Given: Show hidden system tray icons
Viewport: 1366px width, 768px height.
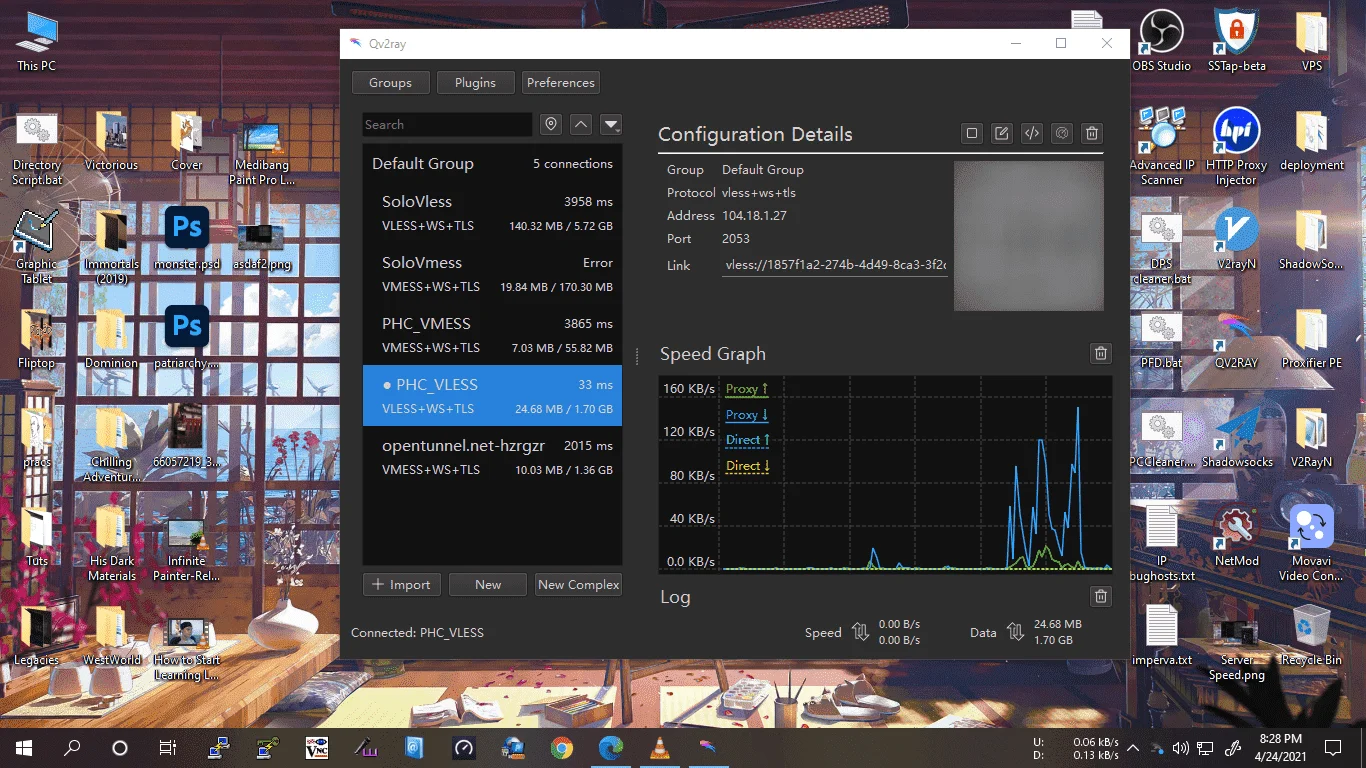Looking at the screenshot, I should [x=1133, y=747].
